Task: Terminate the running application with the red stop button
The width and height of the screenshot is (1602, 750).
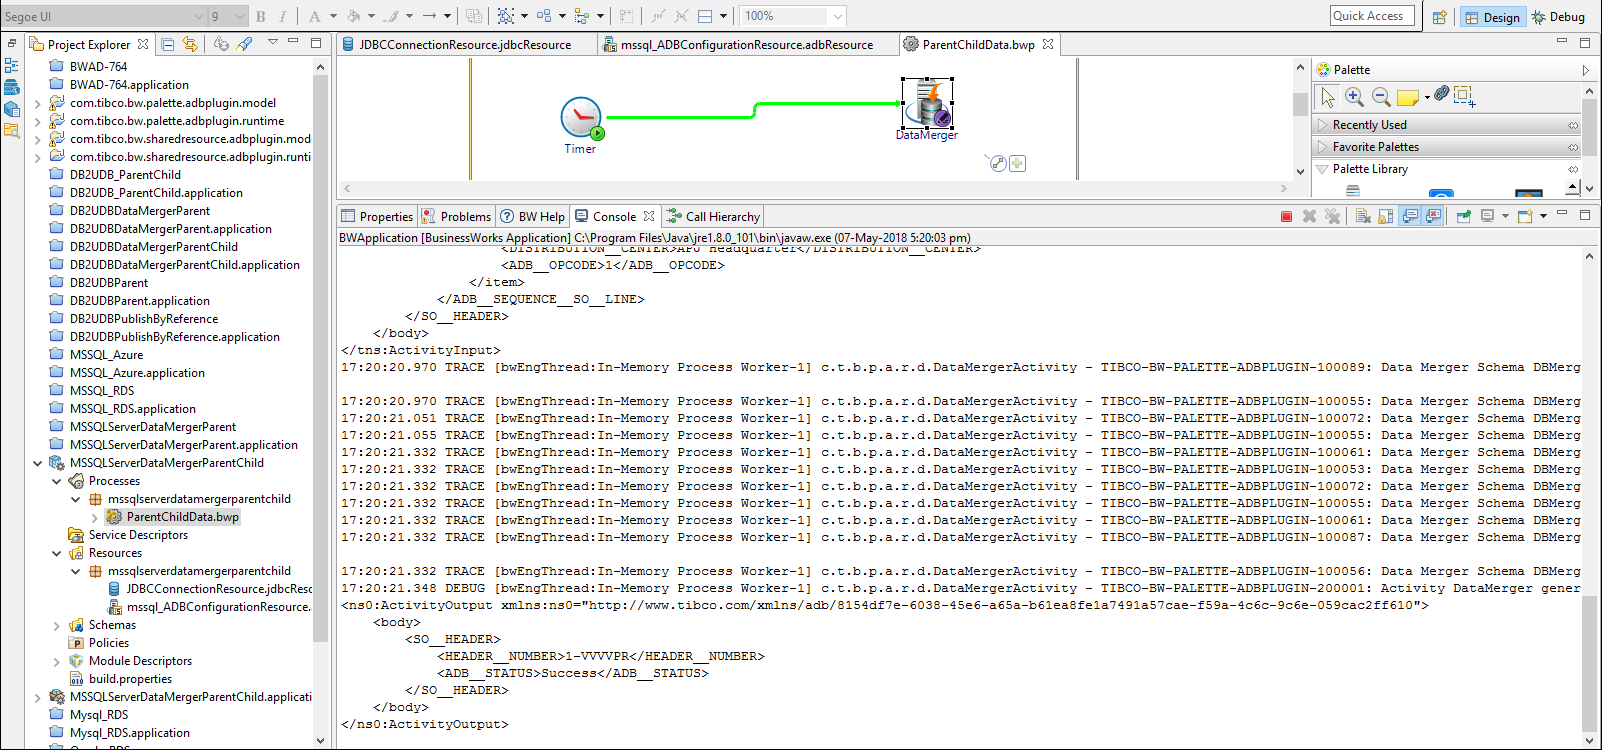Action: 1286,216
